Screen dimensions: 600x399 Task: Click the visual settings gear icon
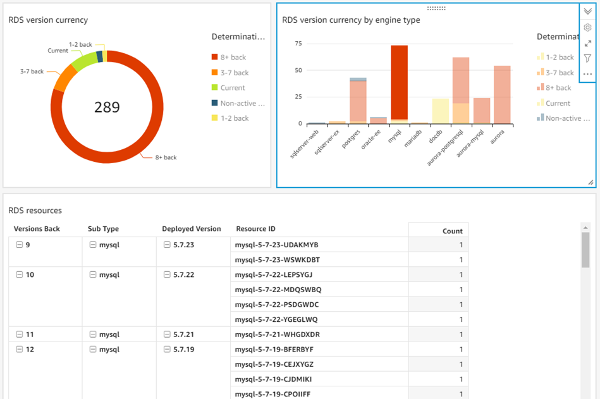click(x=588, y=28)
